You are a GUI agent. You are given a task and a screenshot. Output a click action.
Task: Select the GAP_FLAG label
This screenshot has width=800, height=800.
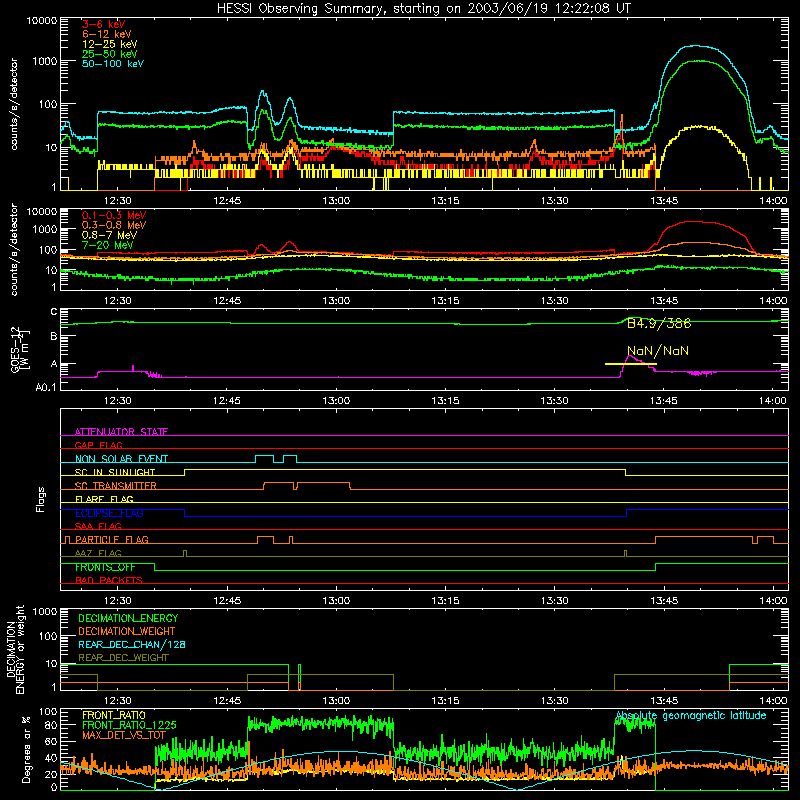pyautogui.click(x=98, y=445)
